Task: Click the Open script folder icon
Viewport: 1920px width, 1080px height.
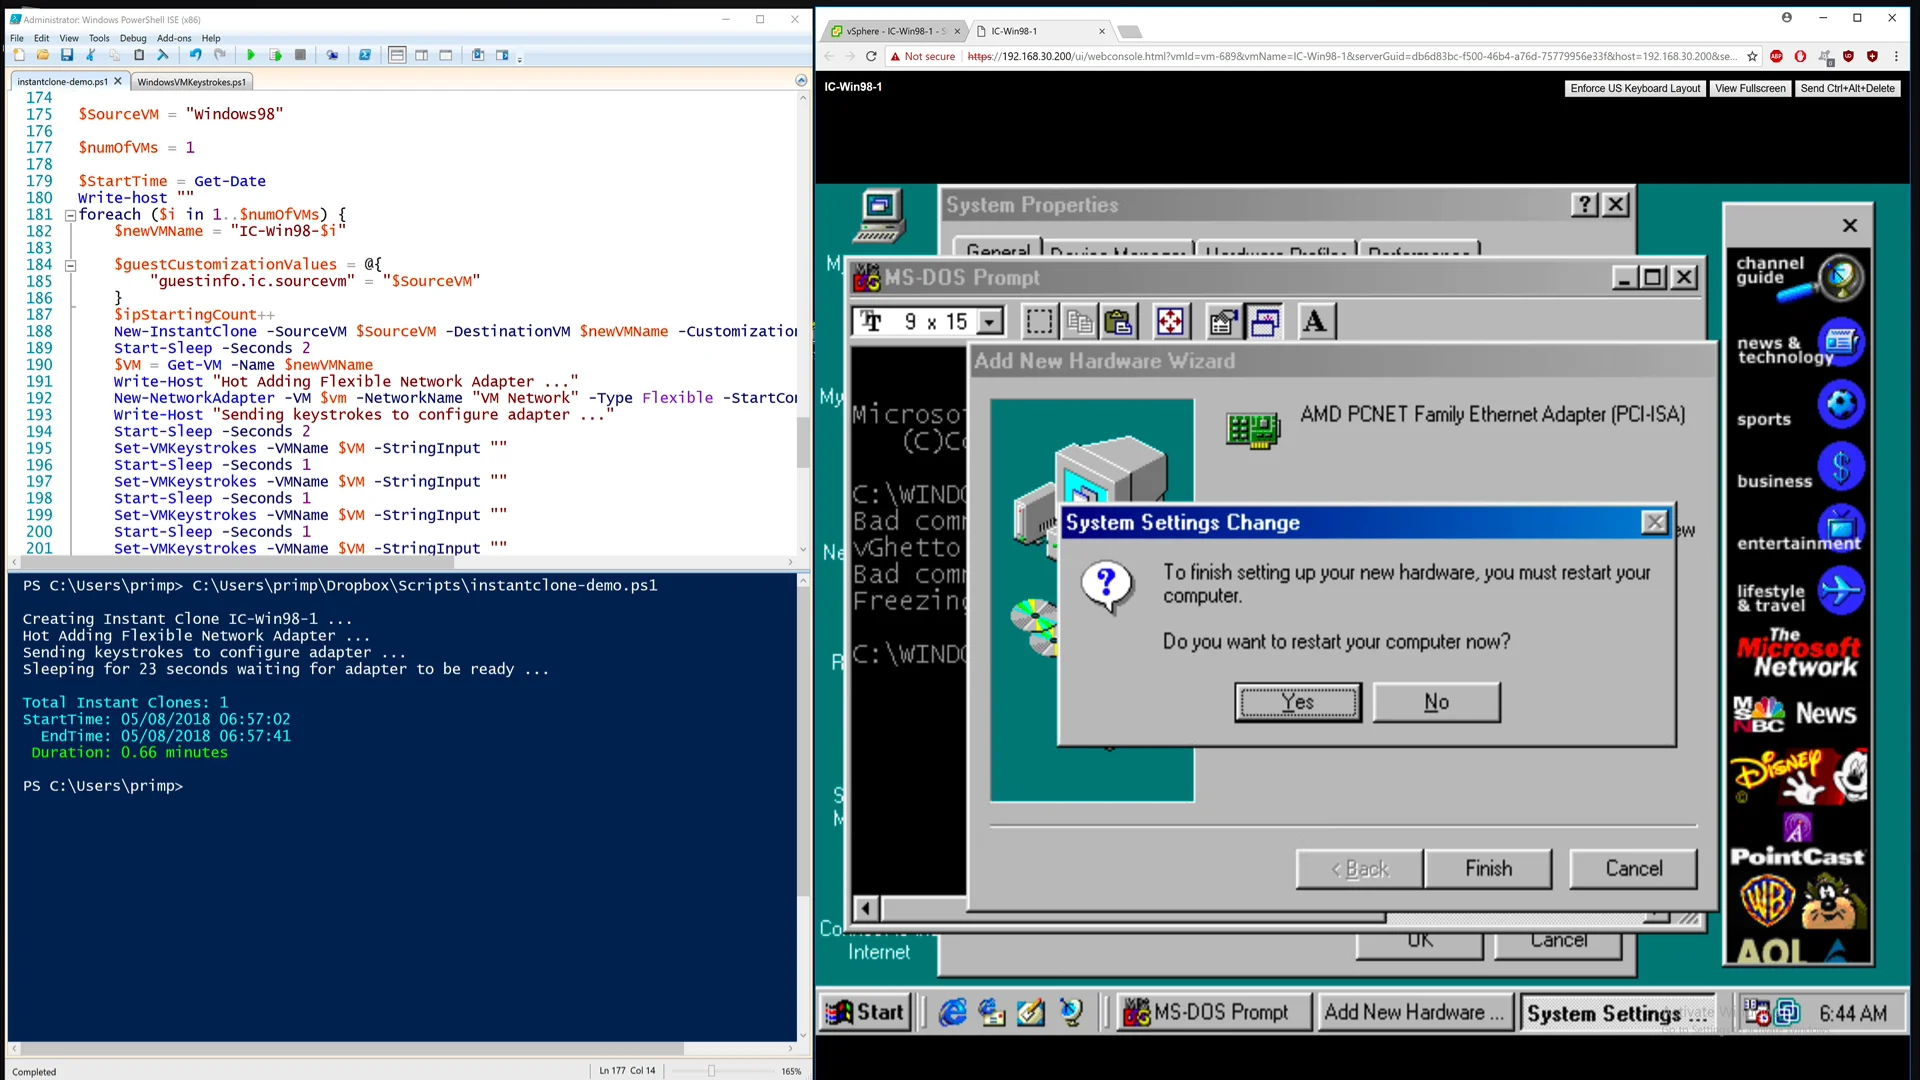Action: click(x=43, y=55)
